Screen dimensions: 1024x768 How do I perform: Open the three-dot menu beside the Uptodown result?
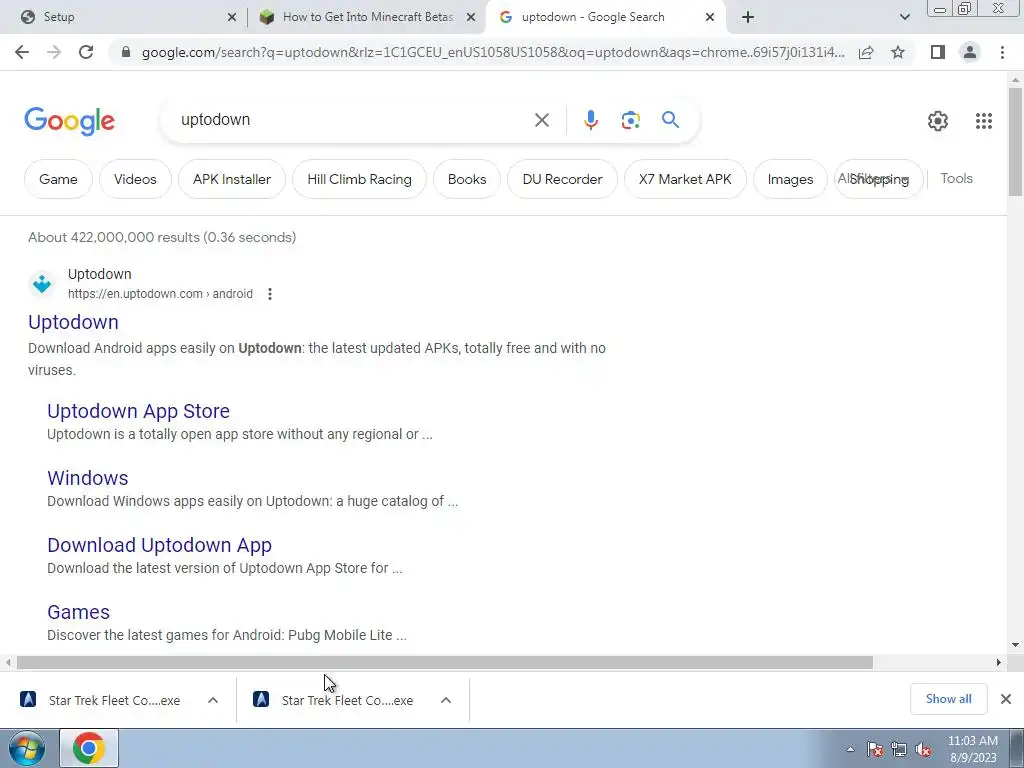pyautogui.click(x=270, y=294)
